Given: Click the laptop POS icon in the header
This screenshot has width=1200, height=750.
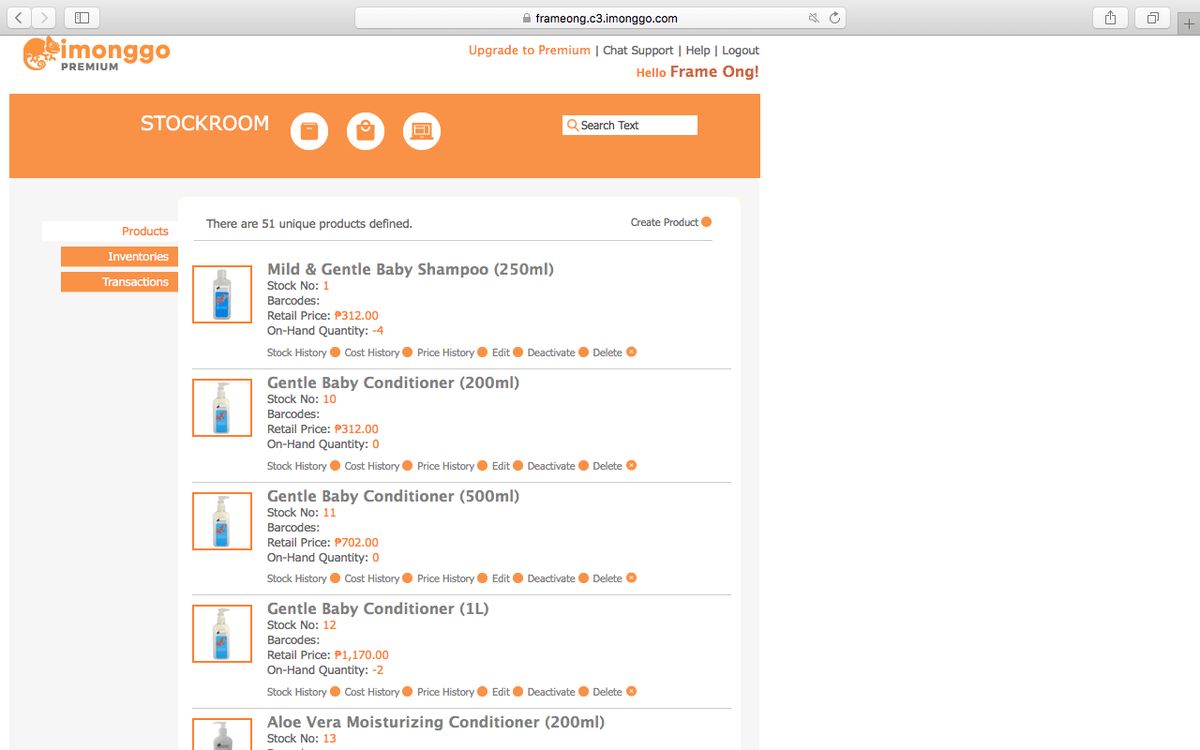Looking at the screenshot, I should click(421, 130).
